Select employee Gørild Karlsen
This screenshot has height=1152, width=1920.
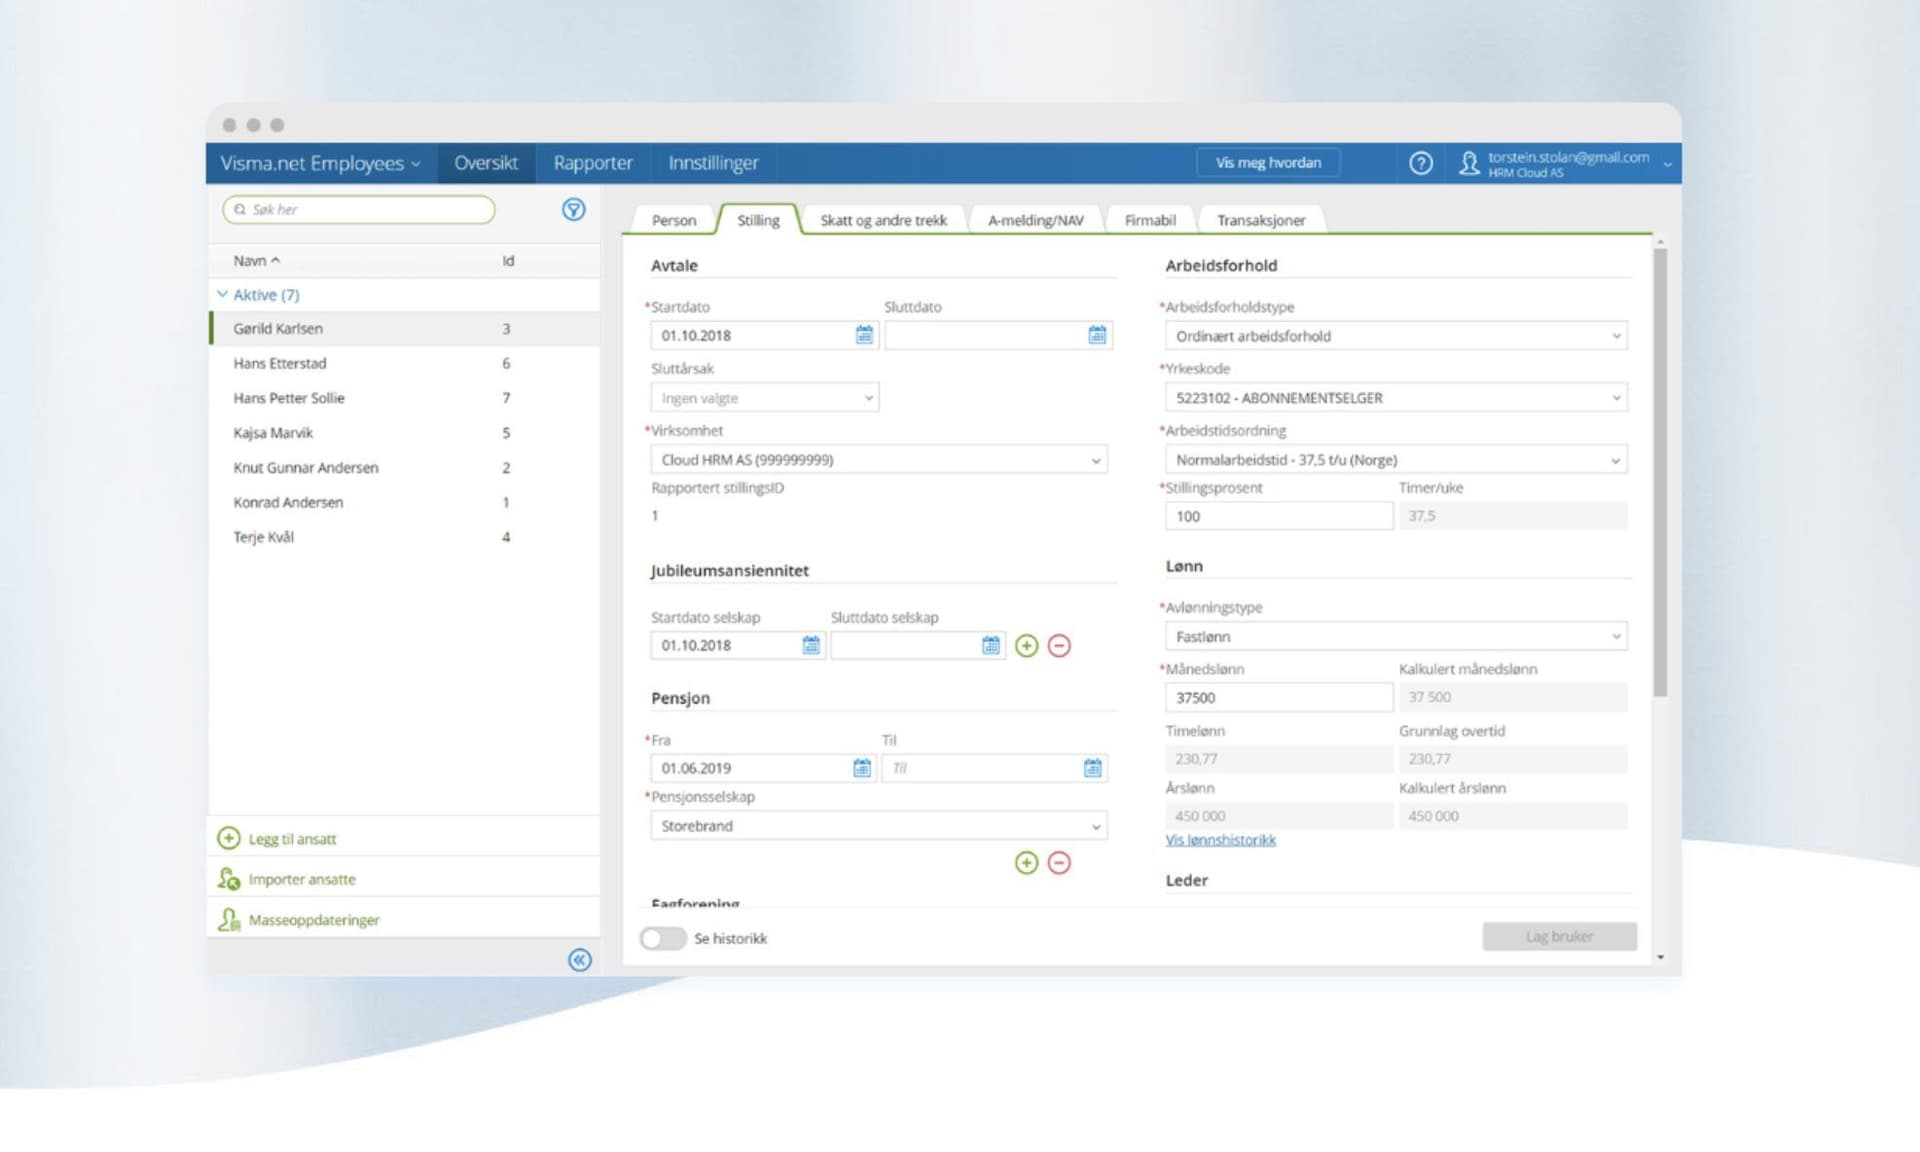pyautogui.click(x=404, y=328)
